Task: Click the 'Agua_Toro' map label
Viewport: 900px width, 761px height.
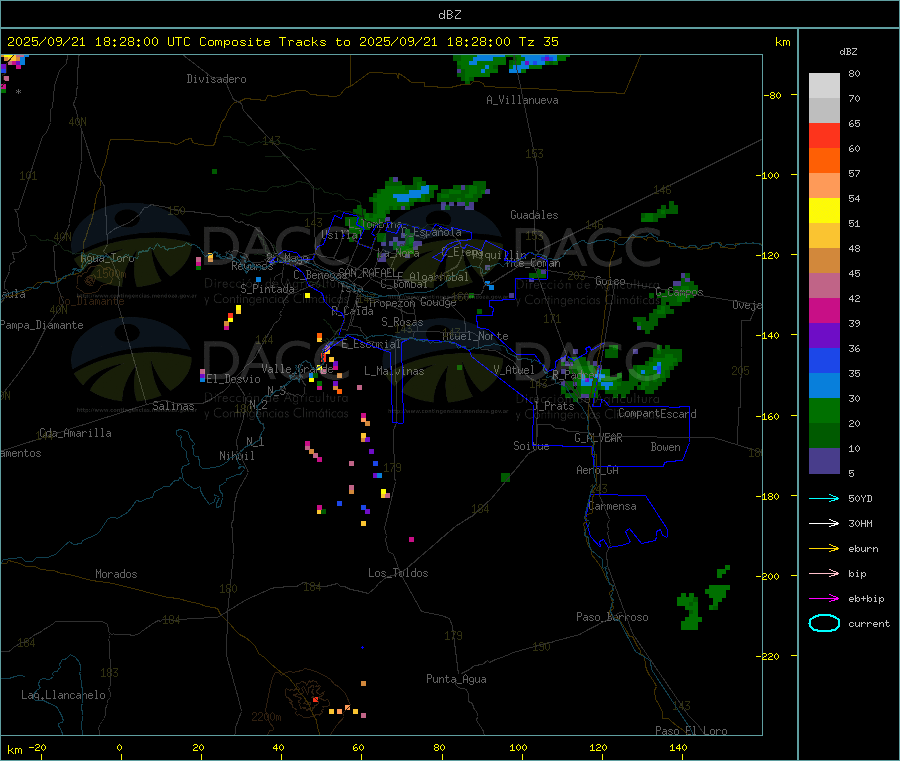Action: pos(107,258)
